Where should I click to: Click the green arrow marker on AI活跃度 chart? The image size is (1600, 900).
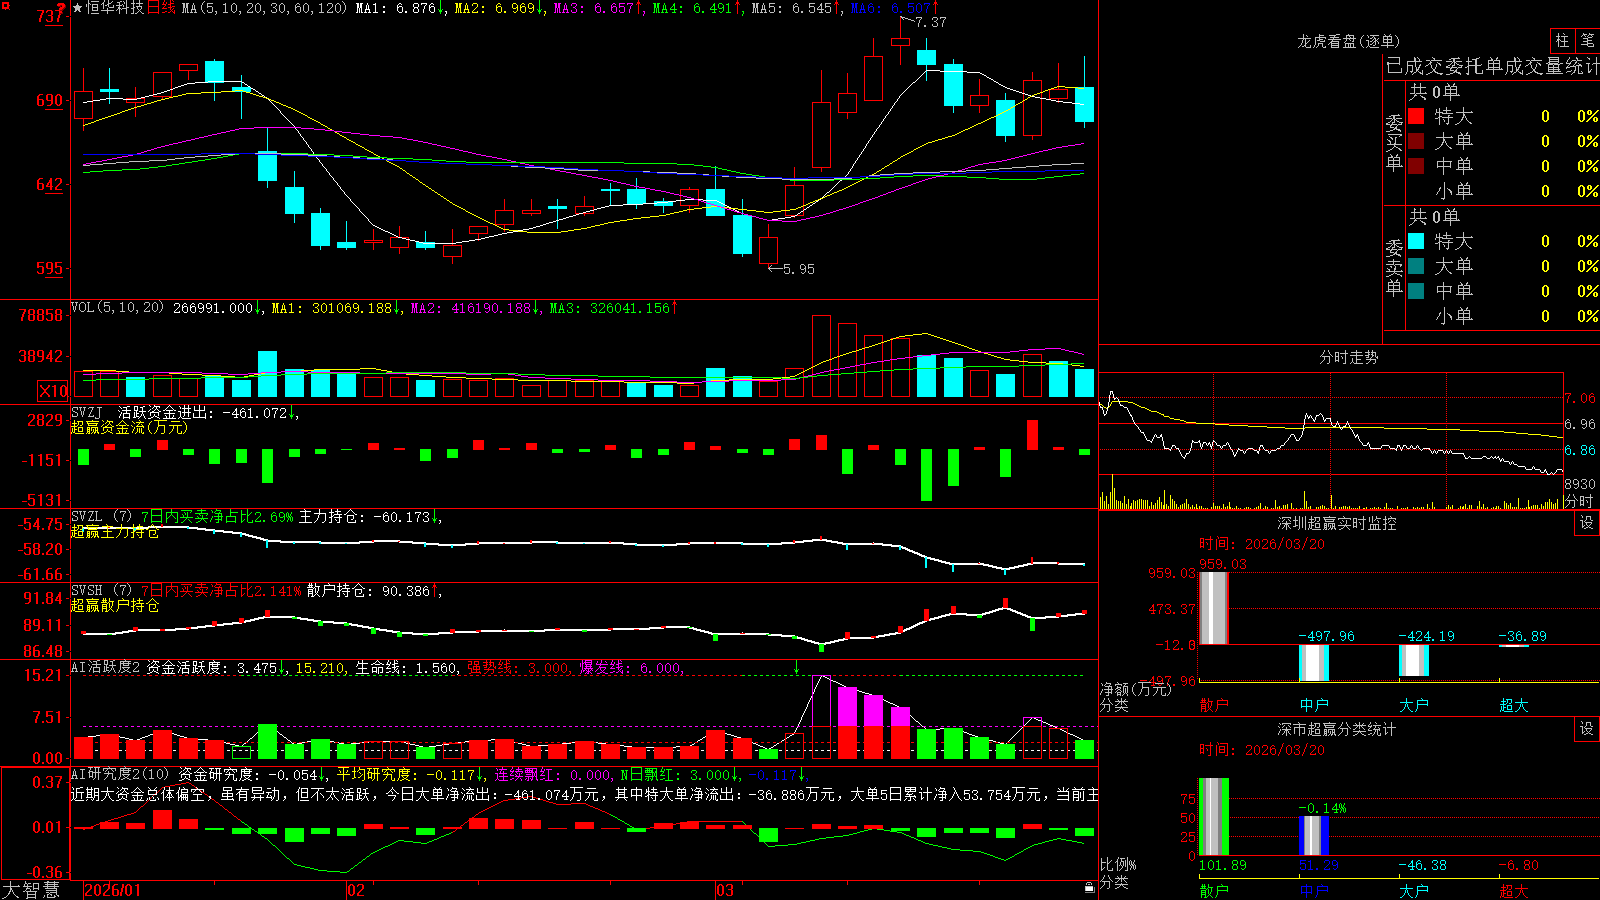click(x=797, y=667)
